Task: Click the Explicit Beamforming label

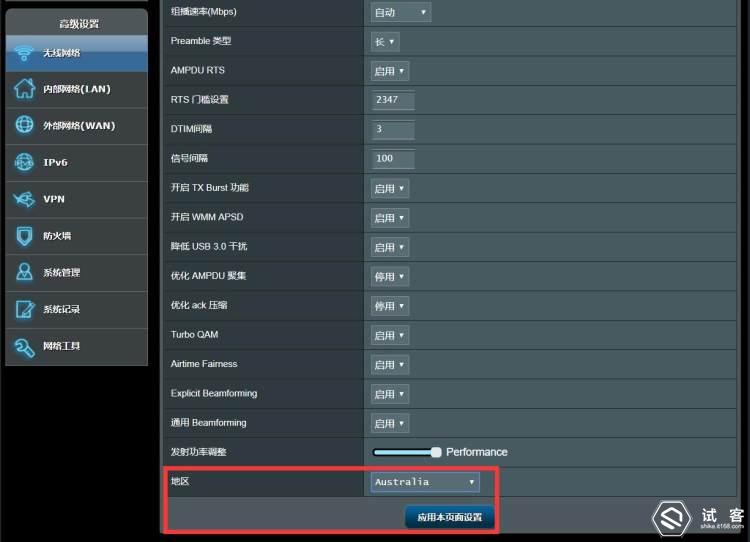Action: pyautogui.click(x=214, y=393)
